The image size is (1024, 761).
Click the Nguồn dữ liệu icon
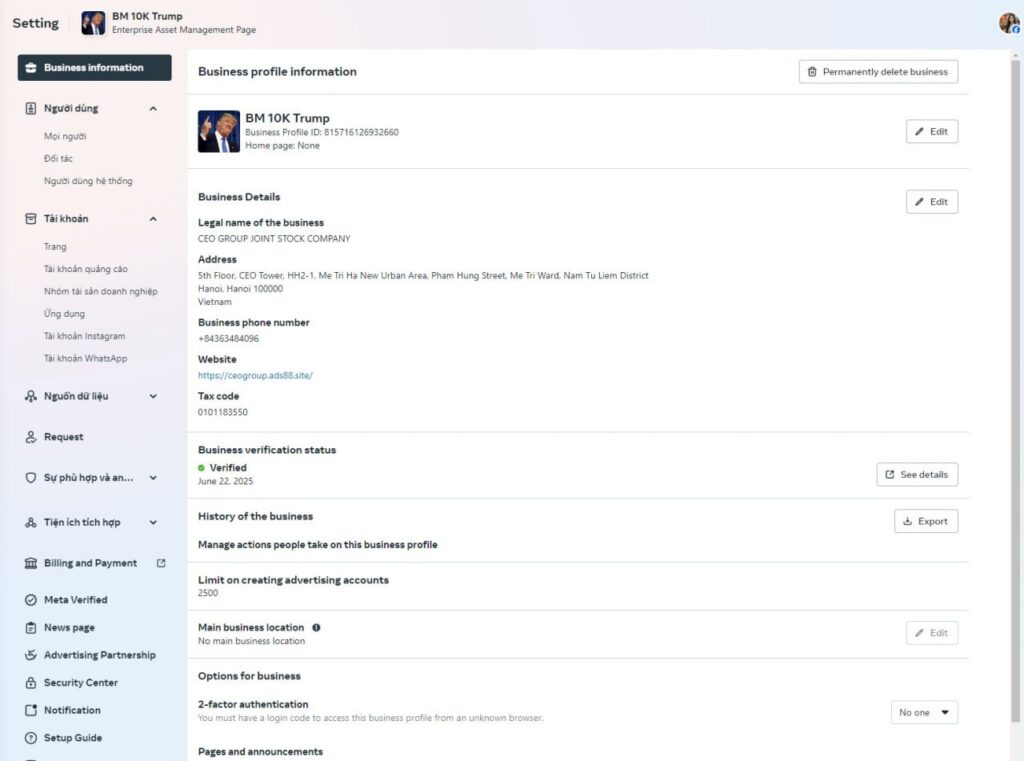point(31,396)
